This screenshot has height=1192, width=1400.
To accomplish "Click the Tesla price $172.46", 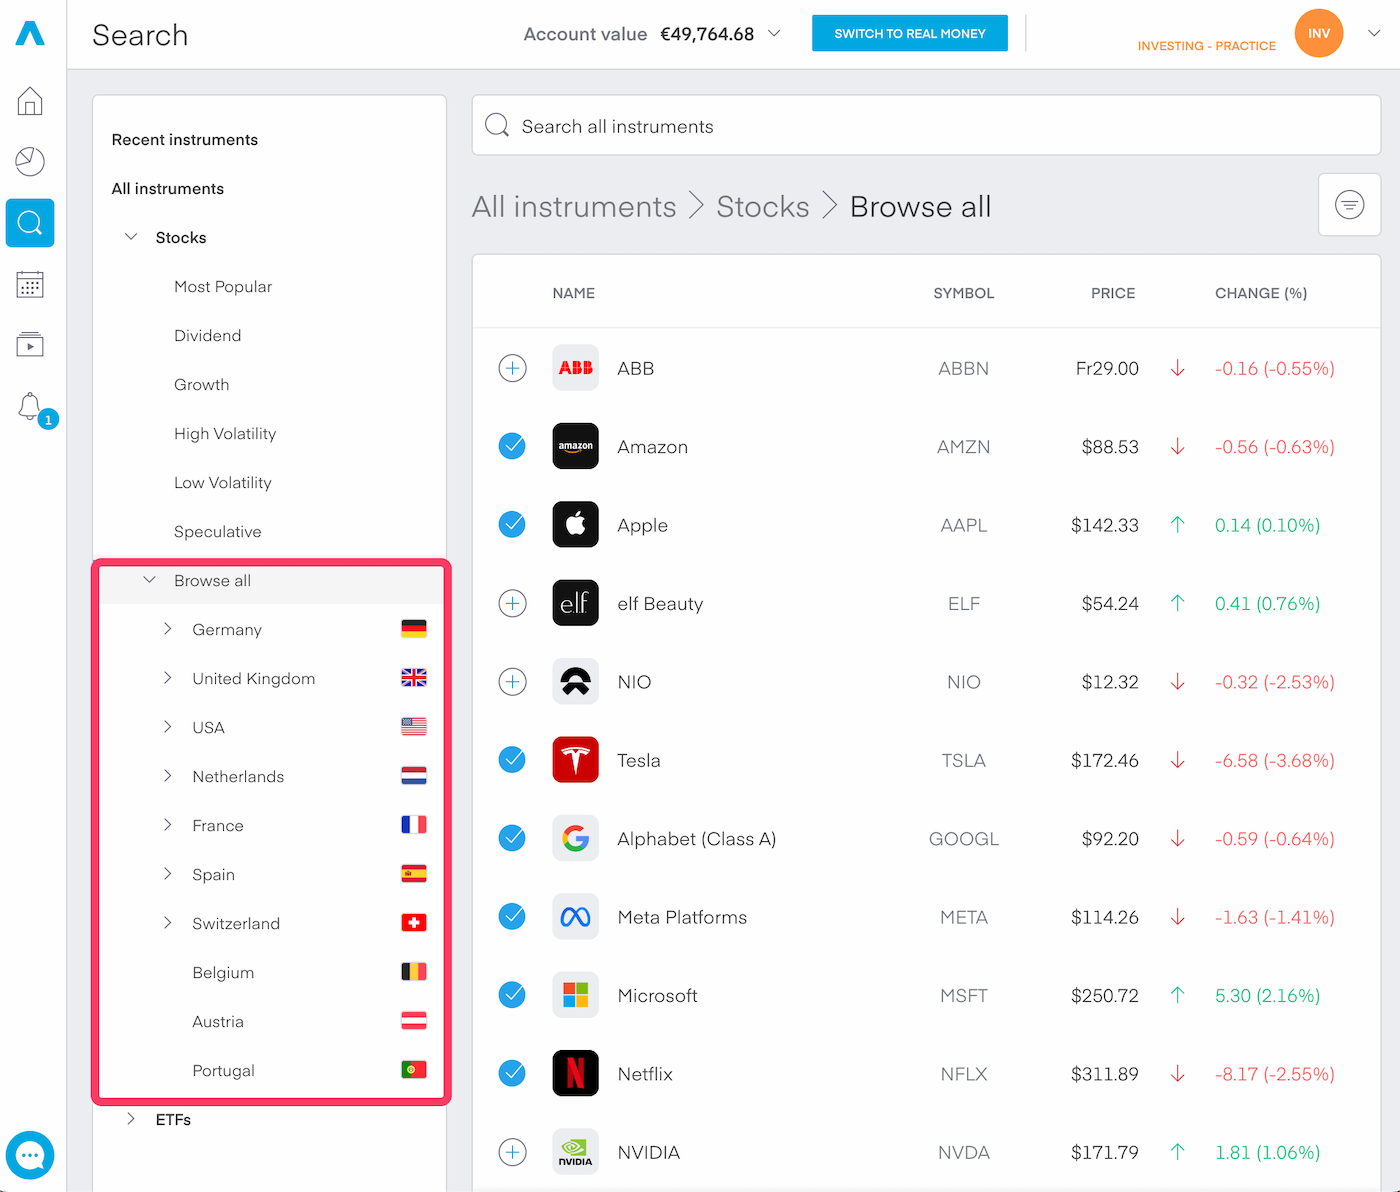I will point(1105,760).
